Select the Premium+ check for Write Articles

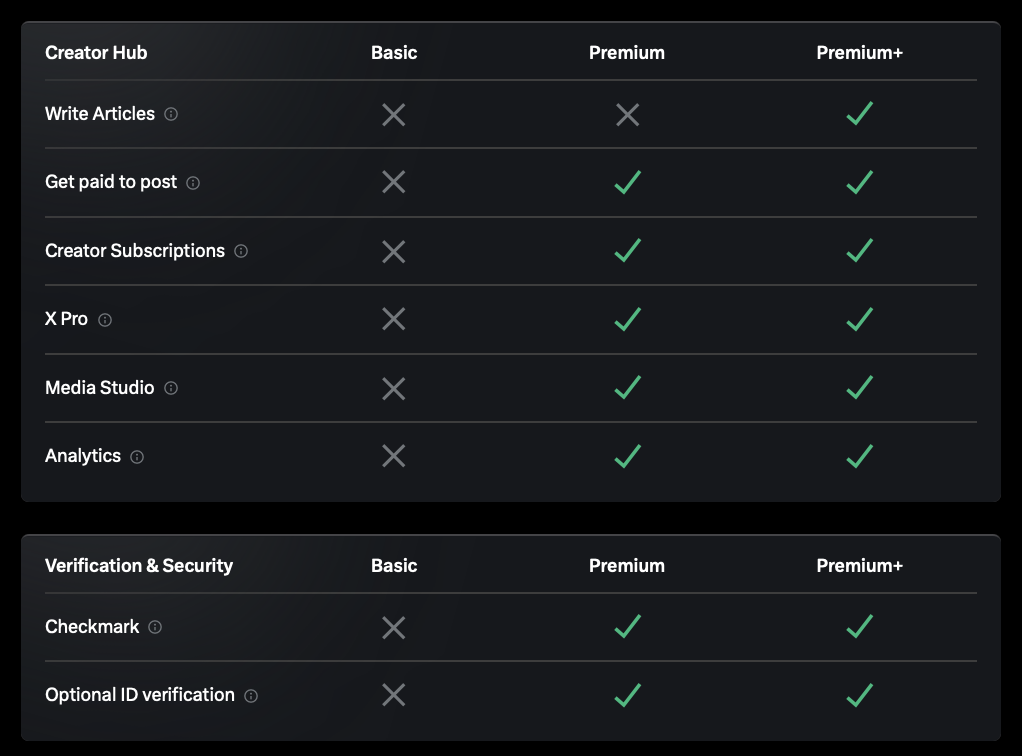[x=859, y=114]
